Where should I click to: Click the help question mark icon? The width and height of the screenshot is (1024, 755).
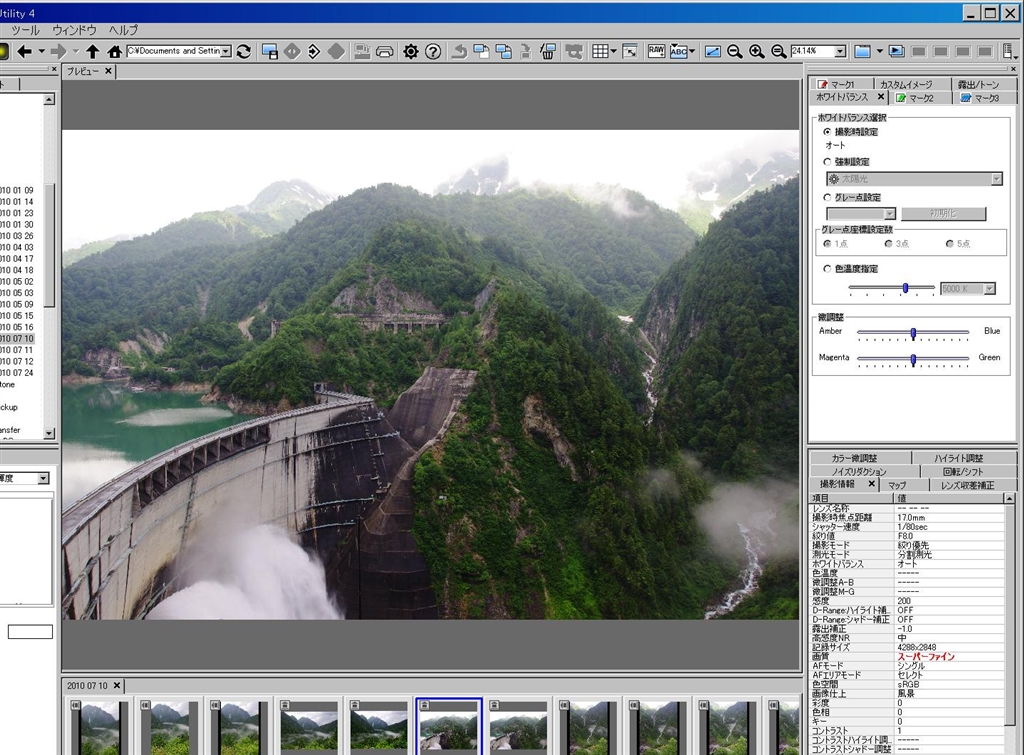[432, 51]
